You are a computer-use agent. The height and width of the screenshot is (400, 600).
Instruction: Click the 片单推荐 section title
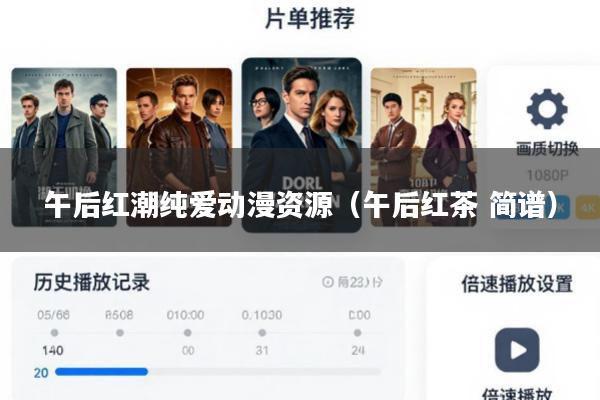(310, 18)
